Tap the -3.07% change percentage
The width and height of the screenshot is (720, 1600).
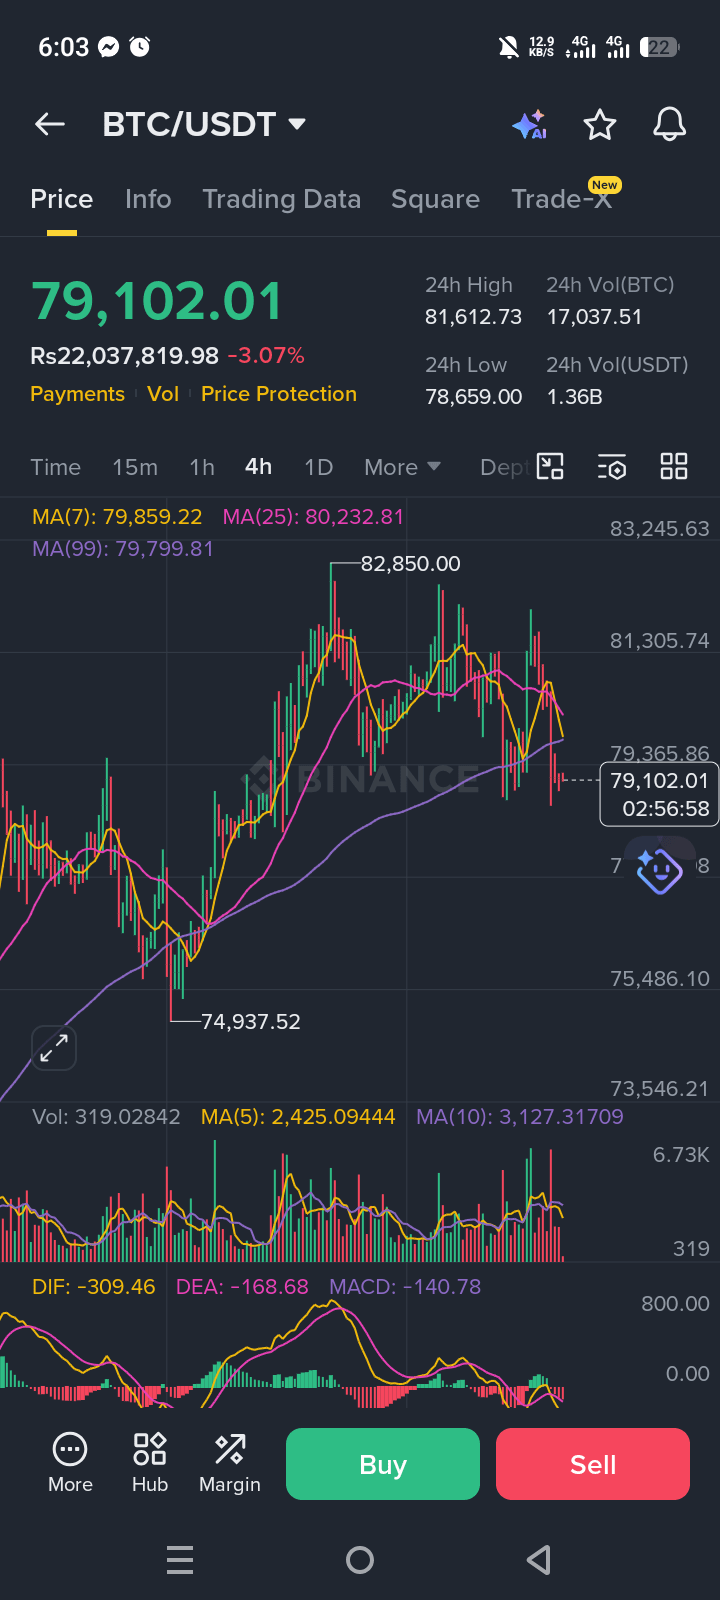266,356
